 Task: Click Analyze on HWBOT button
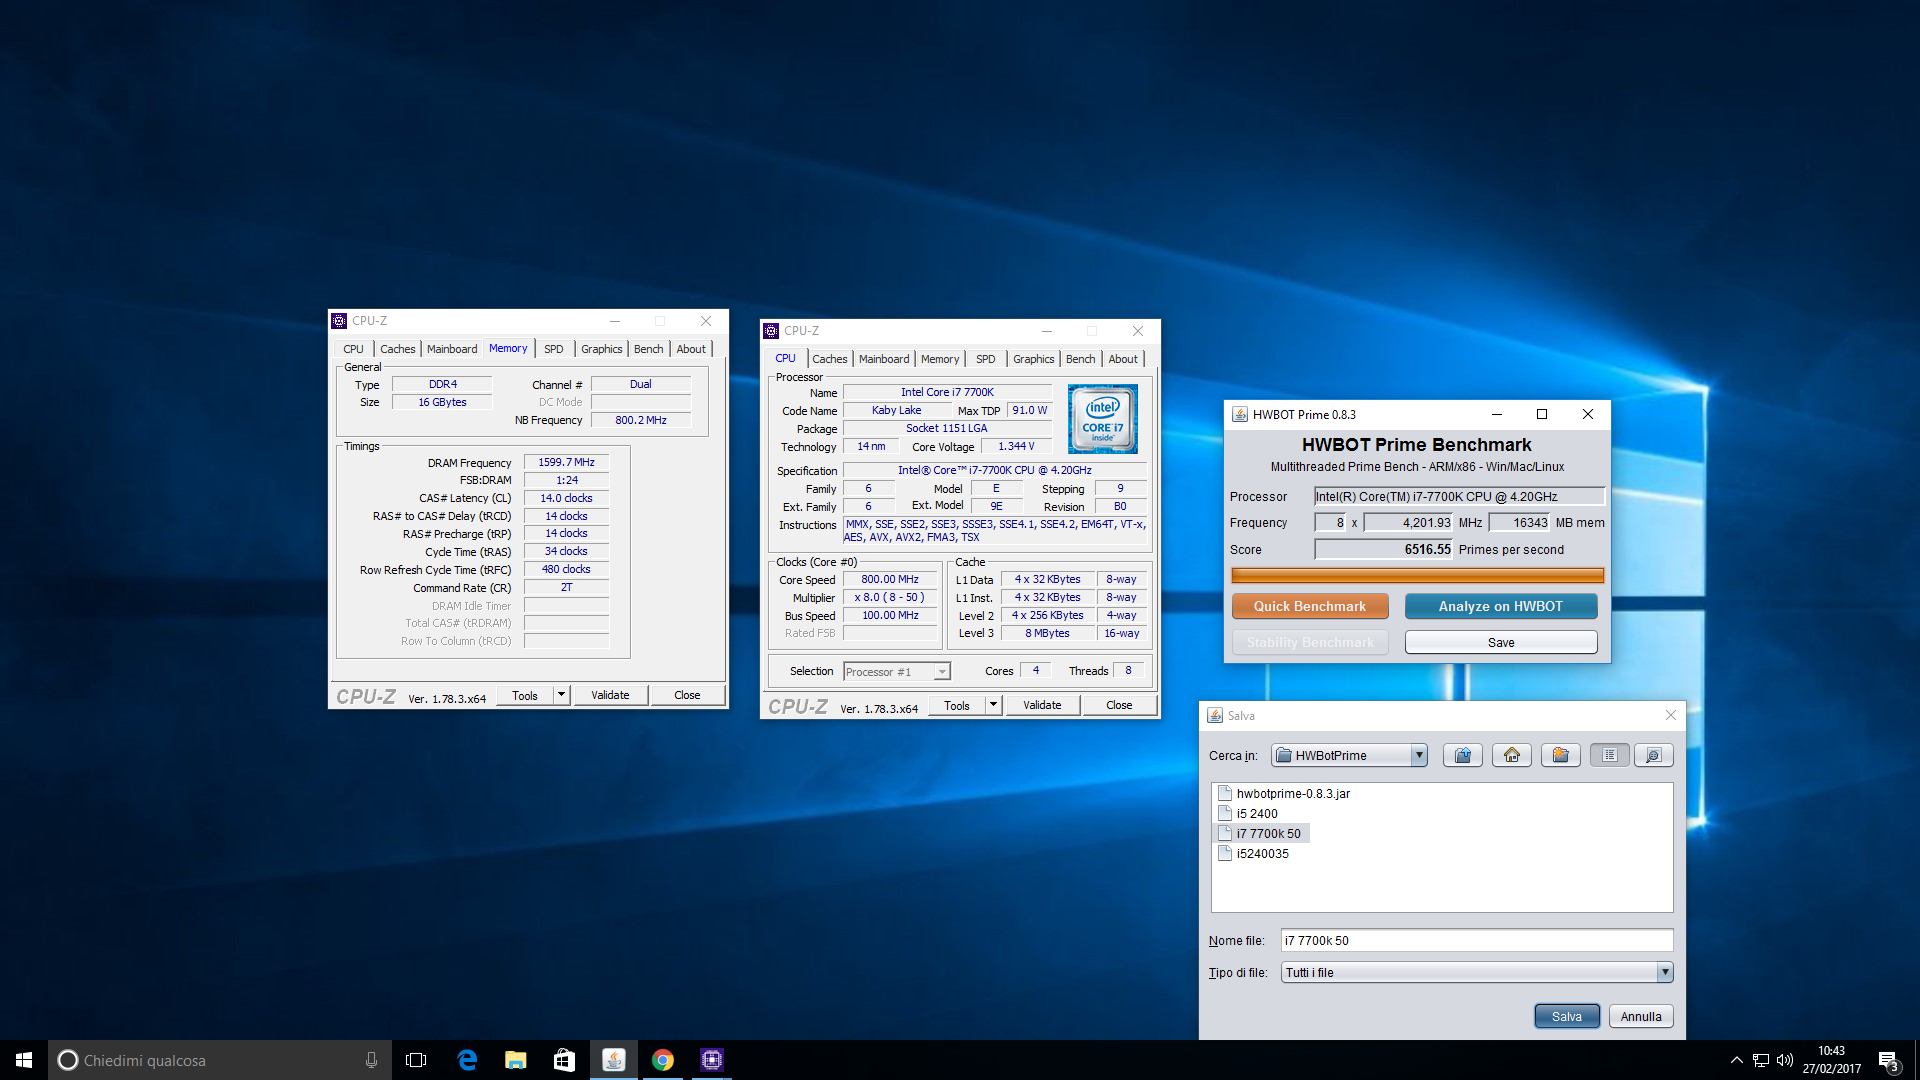(1500, 606)
